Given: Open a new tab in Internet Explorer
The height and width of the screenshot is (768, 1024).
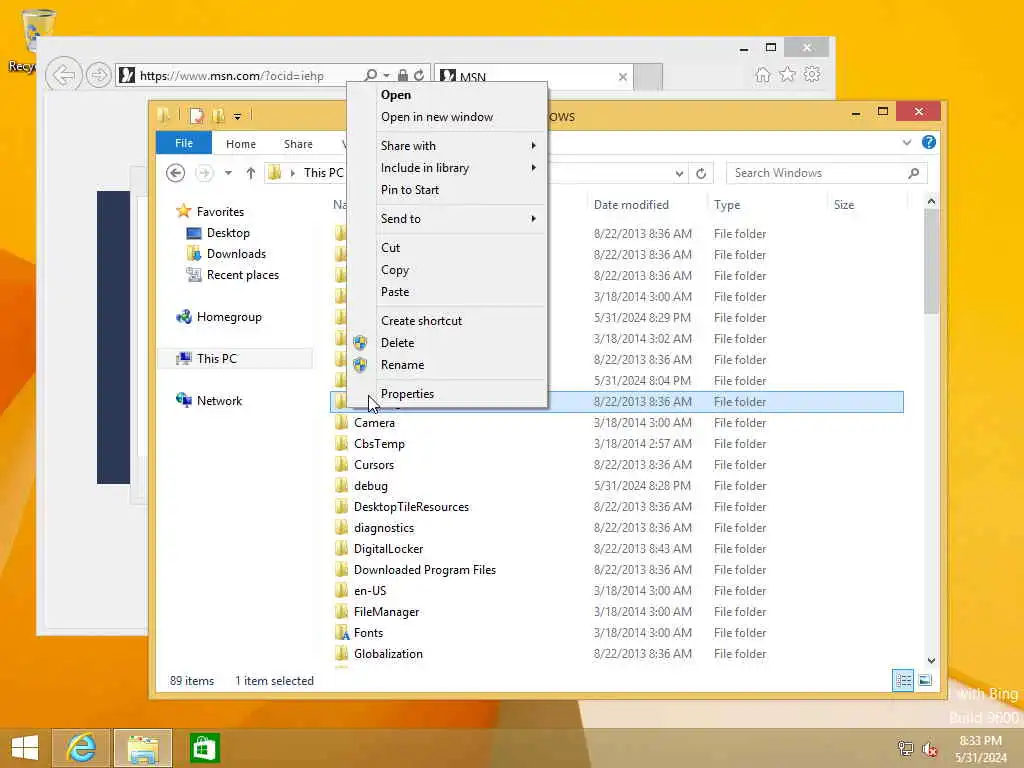Looking at the screenshot, I should 648,77.
